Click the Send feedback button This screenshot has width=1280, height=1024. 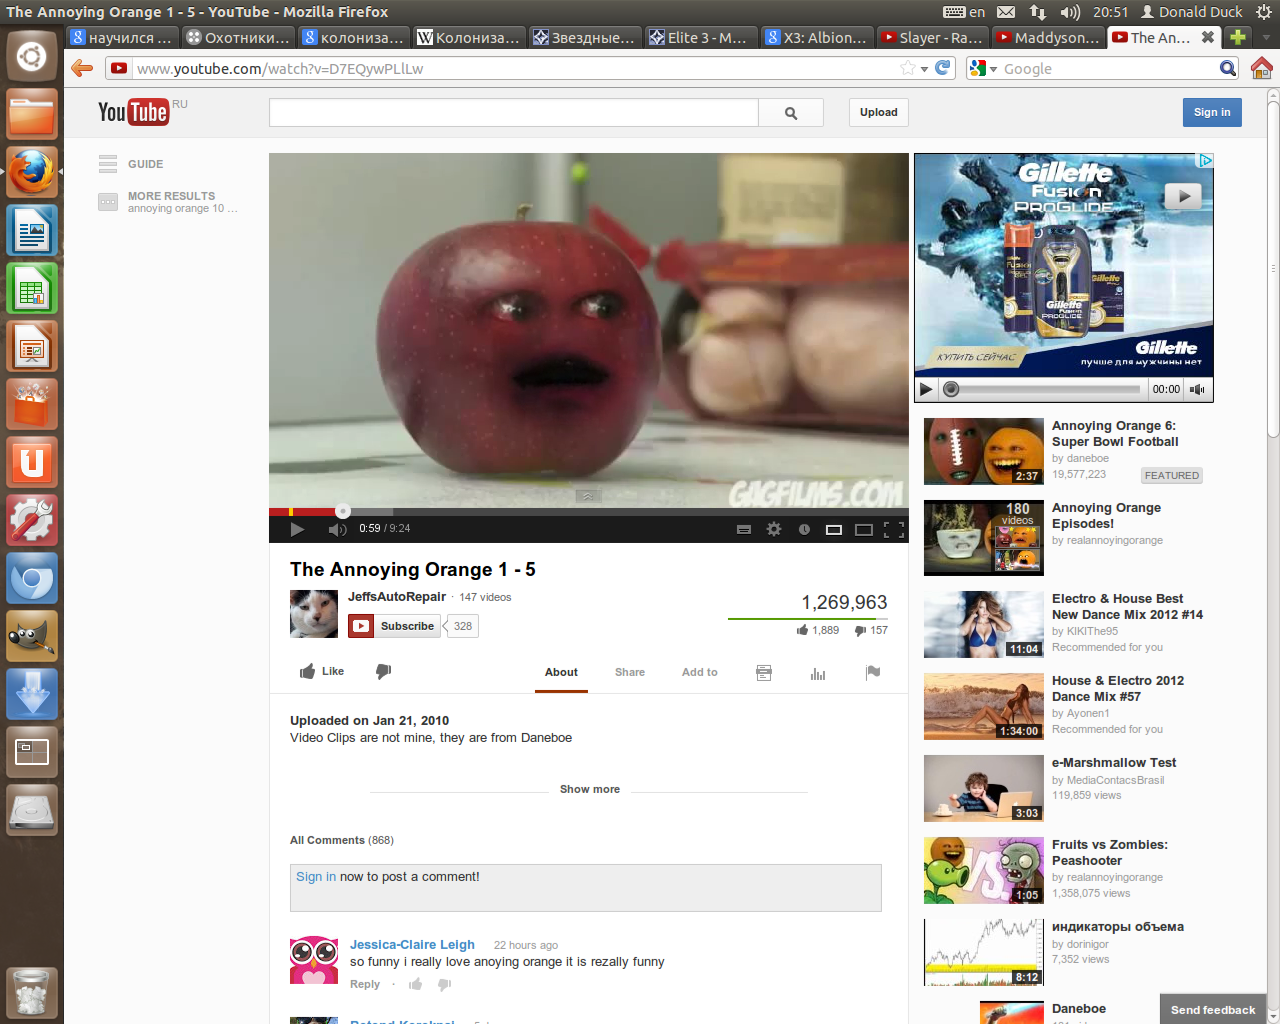1213,1009
